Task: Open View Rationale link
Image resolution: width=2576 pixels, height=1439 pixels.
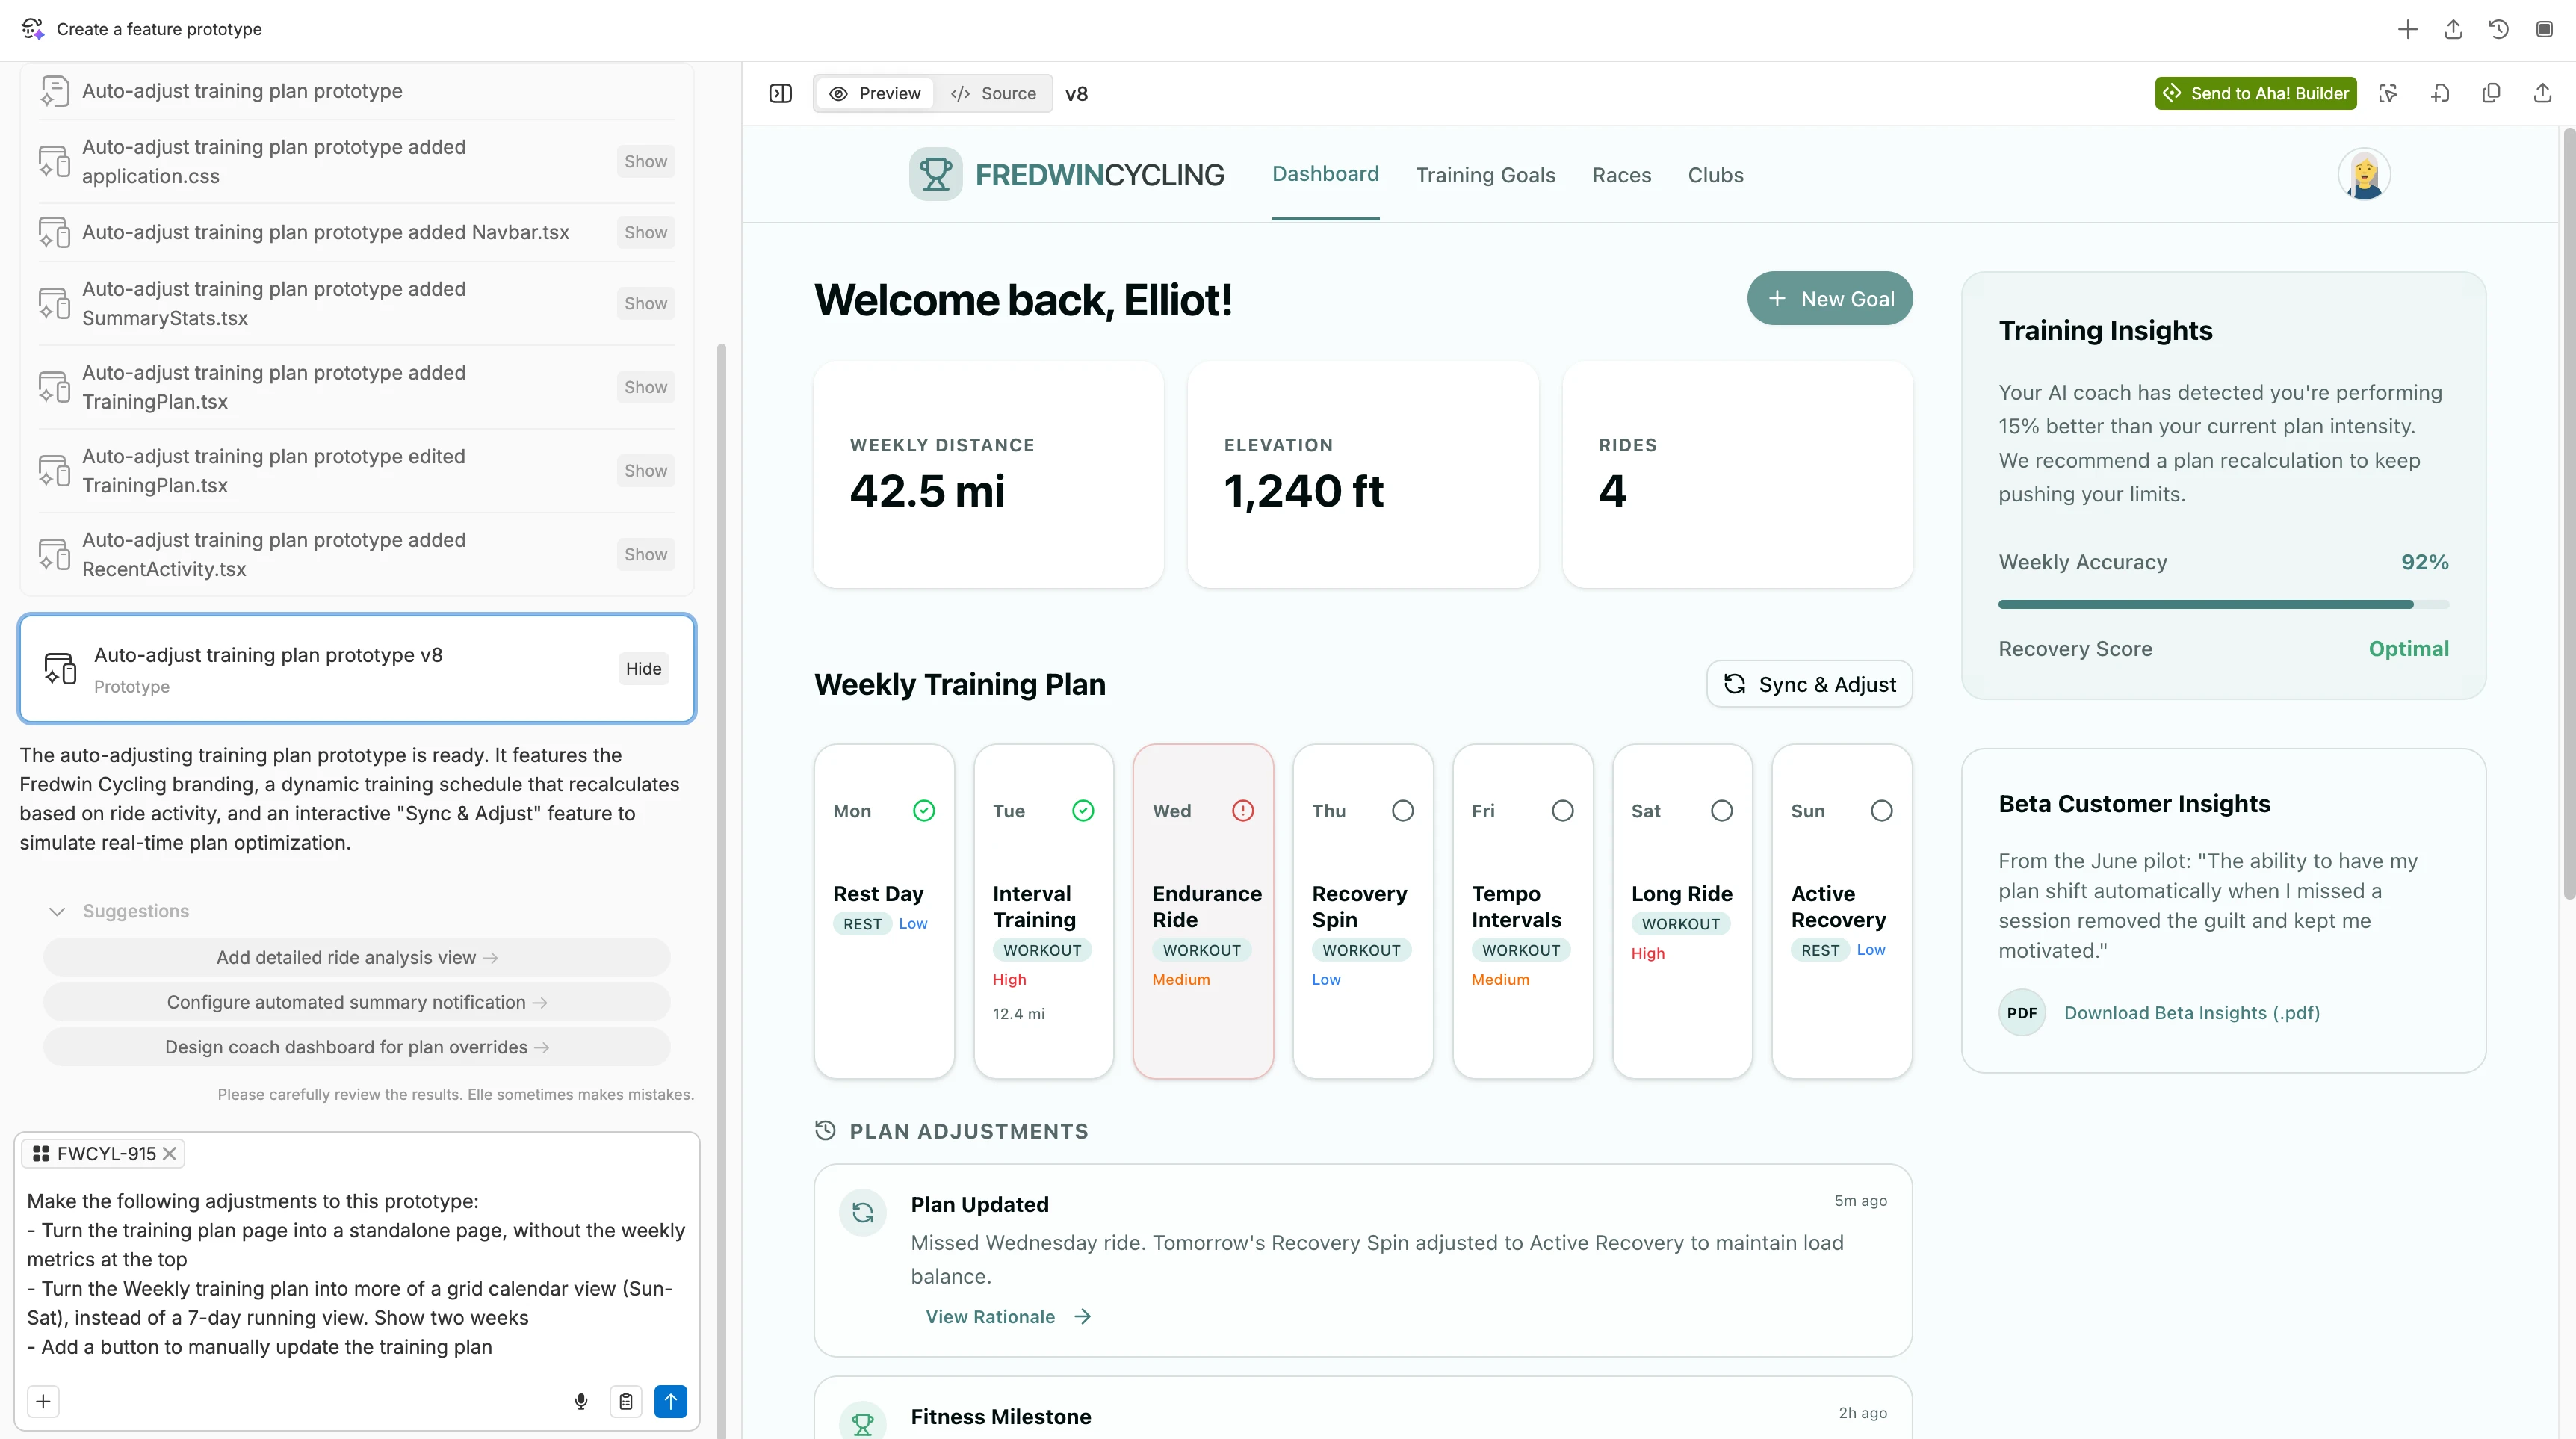Action: click(x=1007, y=1316)
